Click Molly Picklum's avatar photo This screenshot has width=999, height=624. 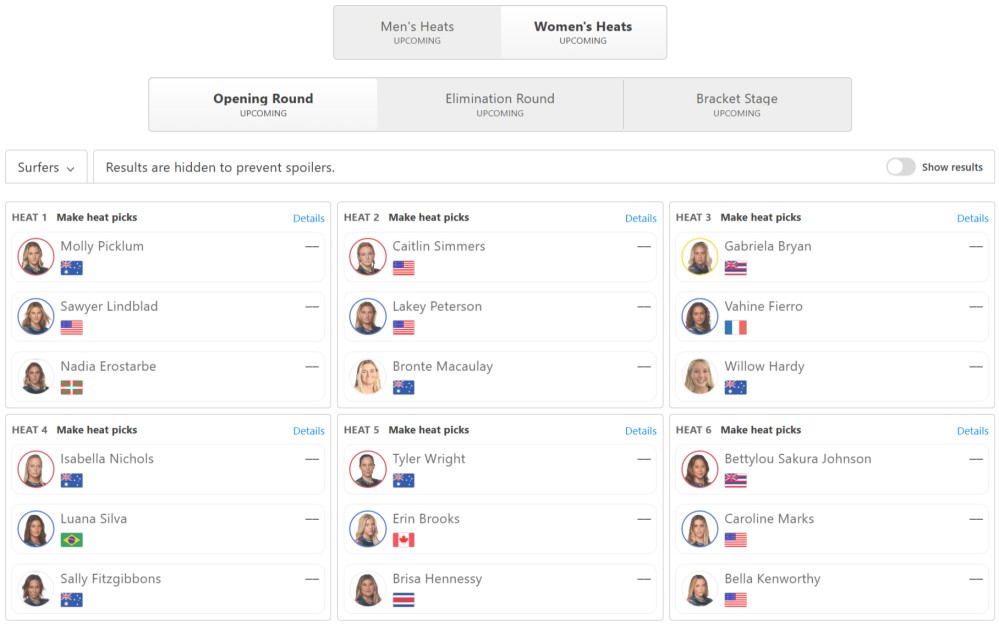(36, 256)
